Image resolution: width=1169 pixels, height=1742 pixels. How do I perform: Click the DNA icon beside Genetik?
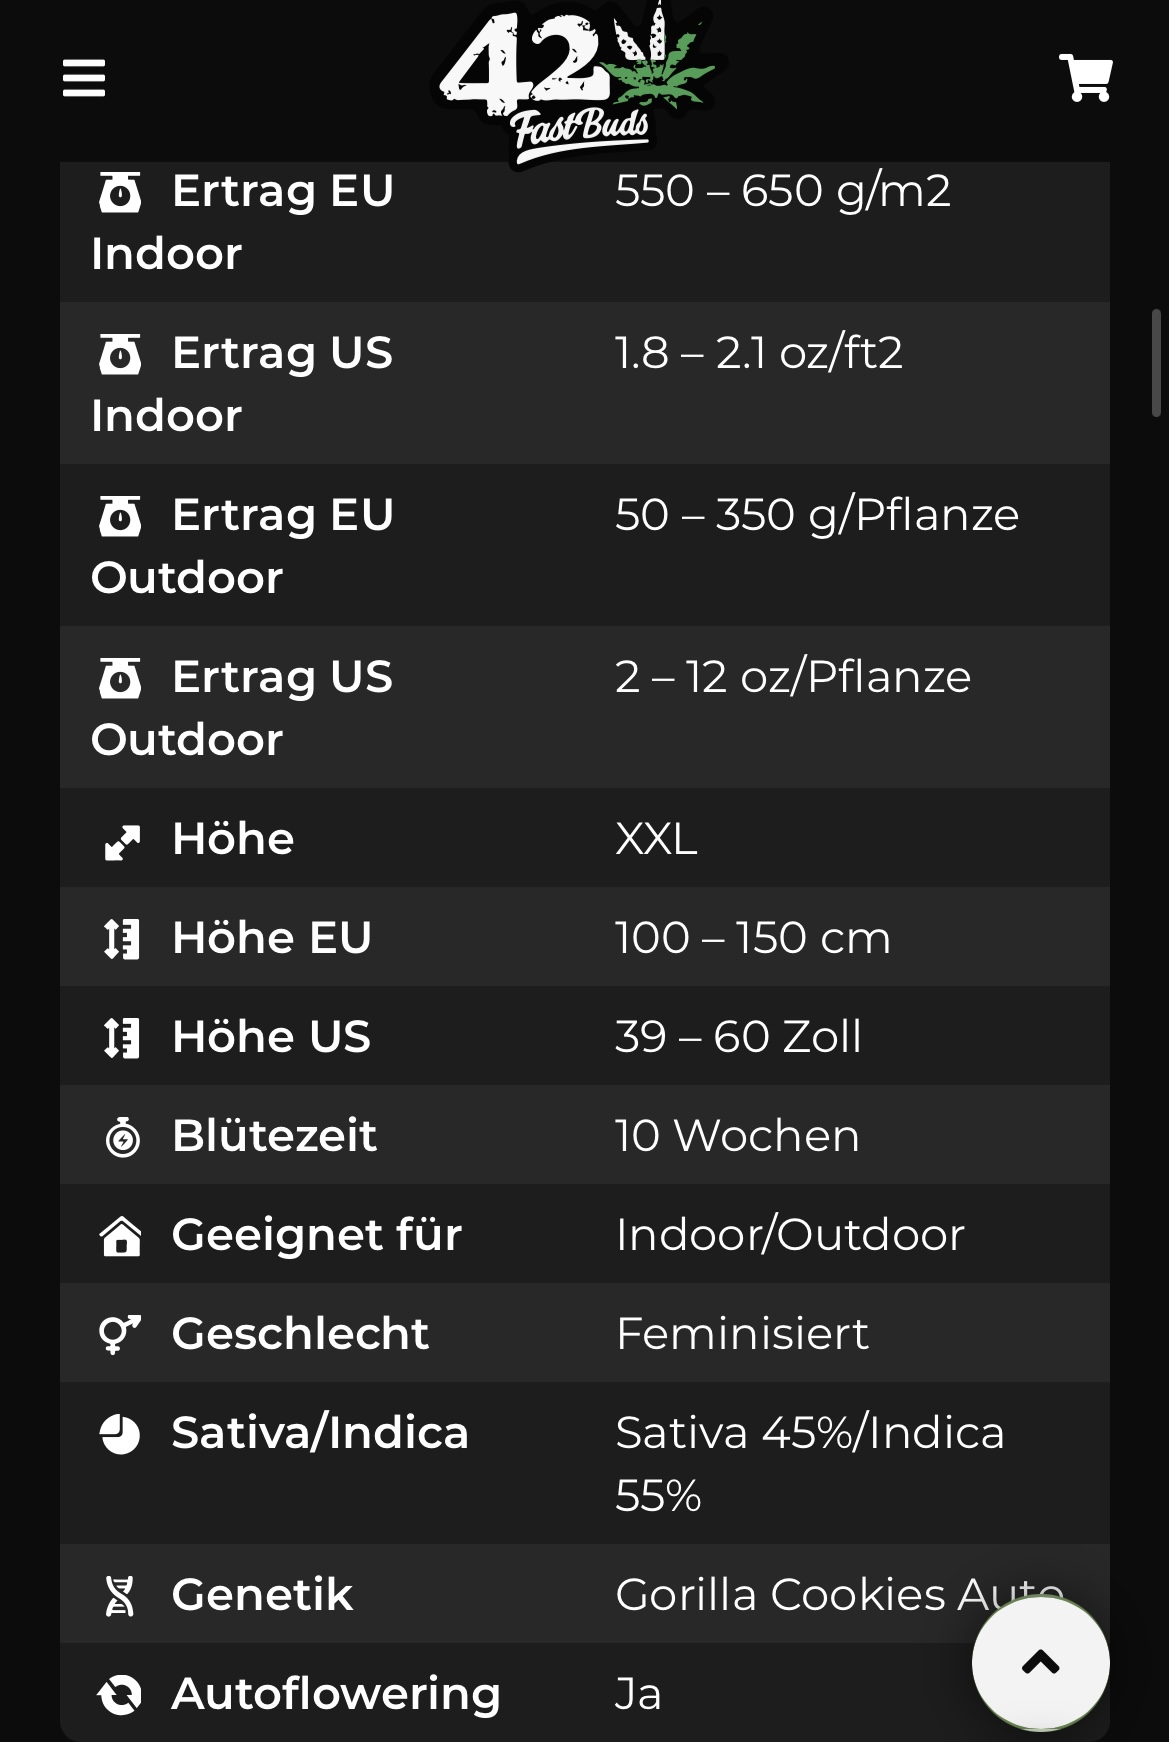tap(120, 1596)
